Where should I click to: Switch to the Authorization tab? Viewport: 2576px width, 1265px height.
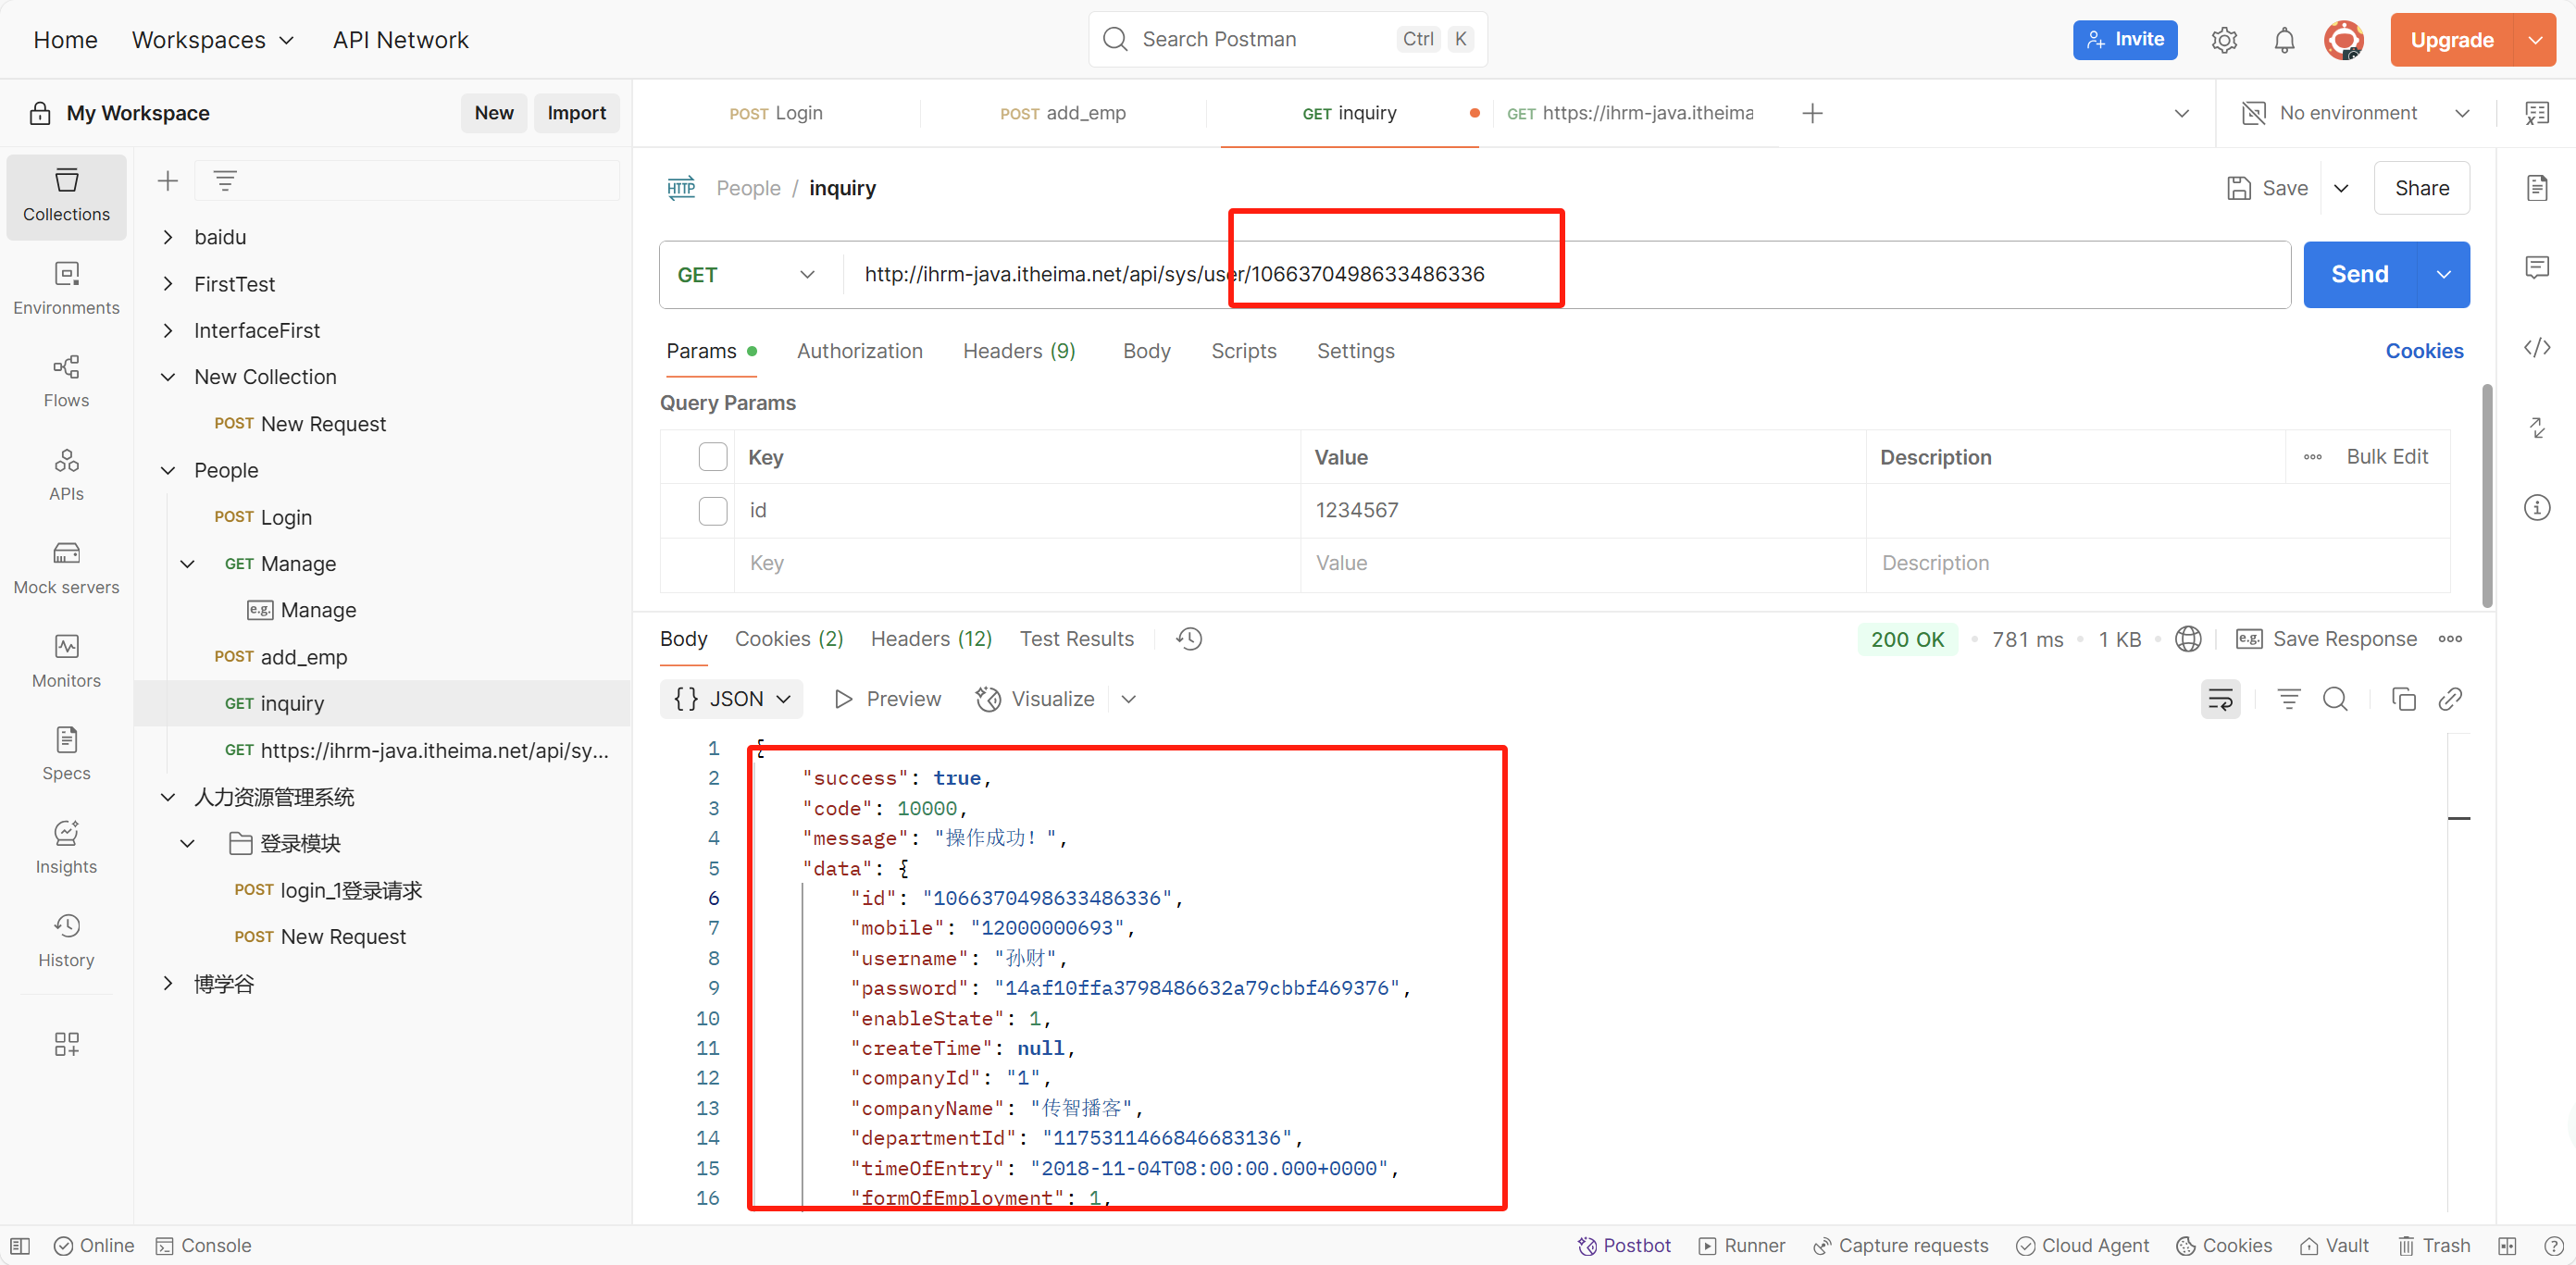859,351
